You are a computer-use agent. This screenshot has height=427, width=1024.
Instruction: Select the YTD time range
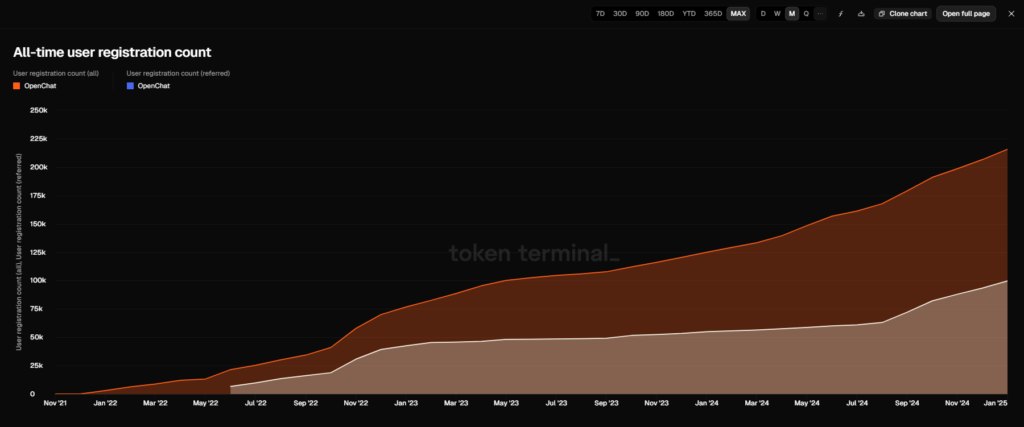point(689,14)
